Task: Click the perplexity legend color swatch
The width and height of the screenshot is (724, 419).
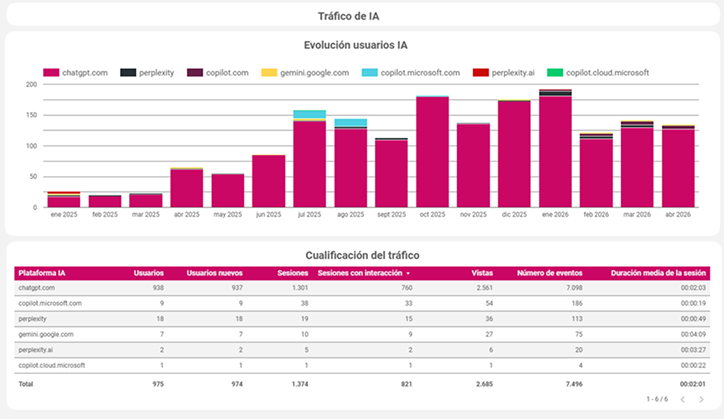Action: (128, 73)
